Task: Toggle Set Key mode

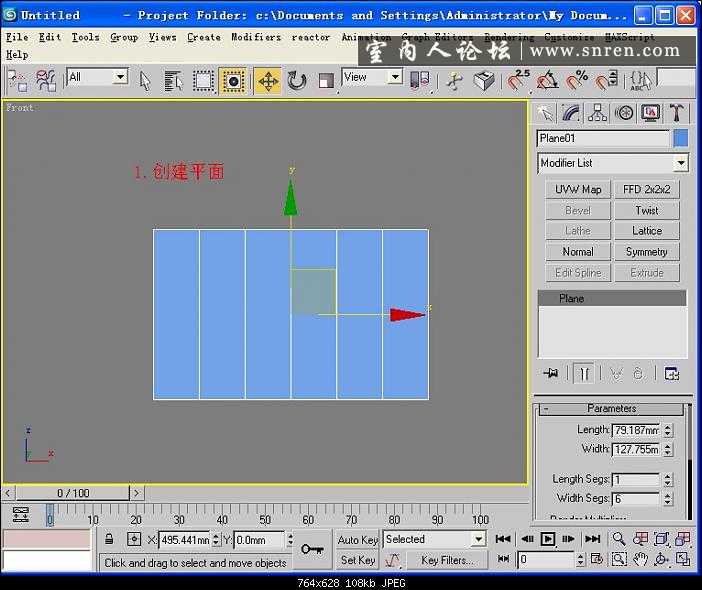Action: coord(358,560)
